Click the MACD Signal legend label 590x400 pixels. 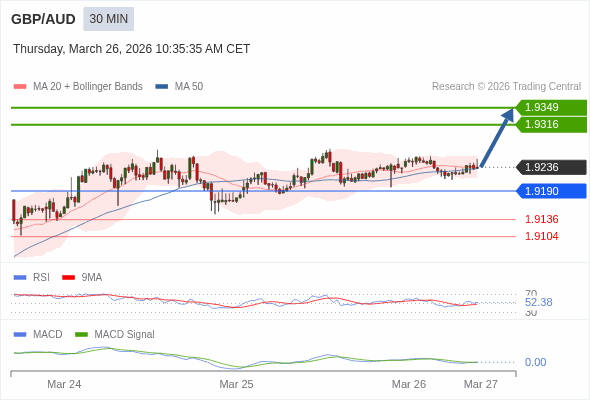124,335
